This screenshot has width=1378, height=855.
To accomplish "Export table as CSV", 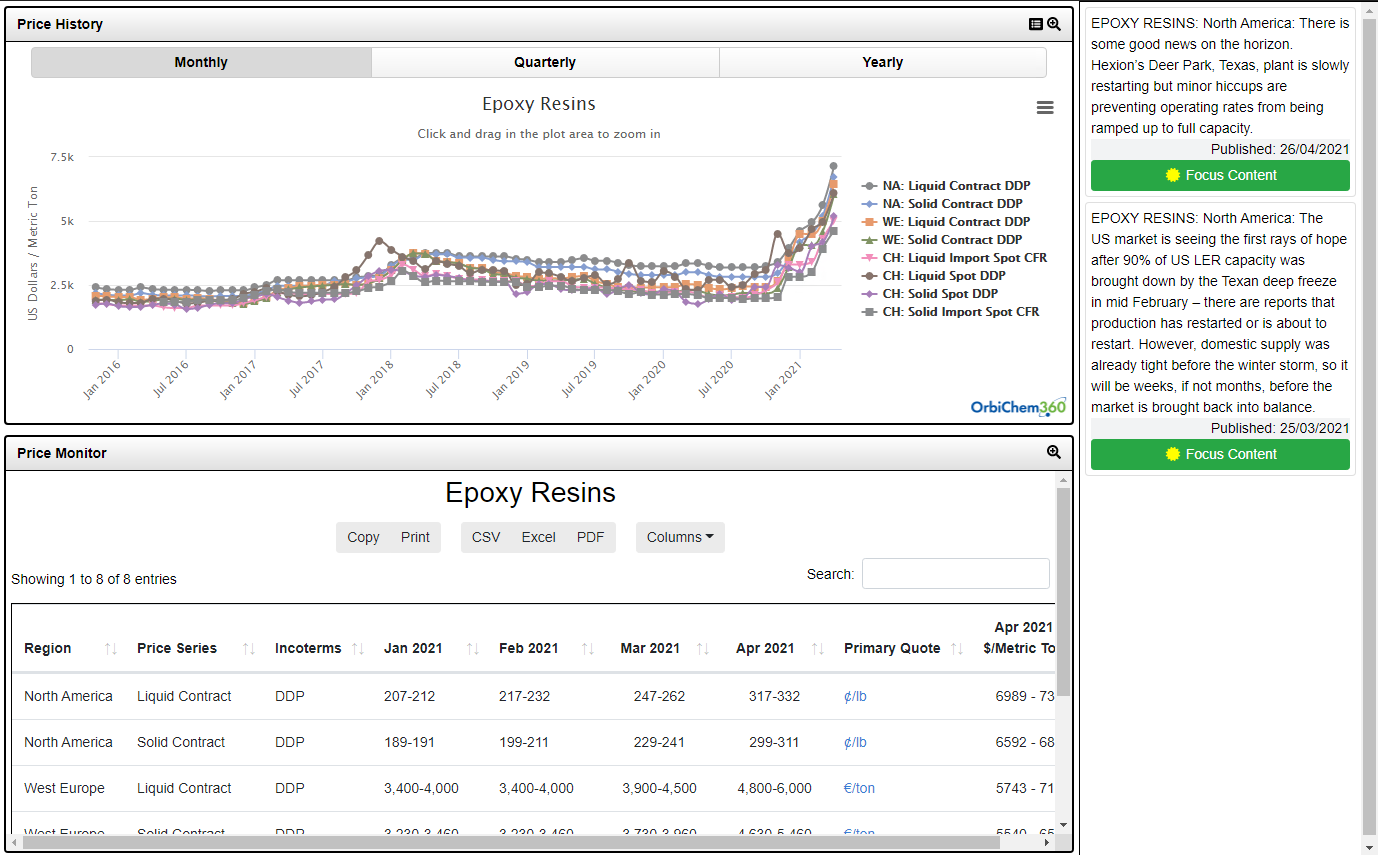I will pos(486,537).
